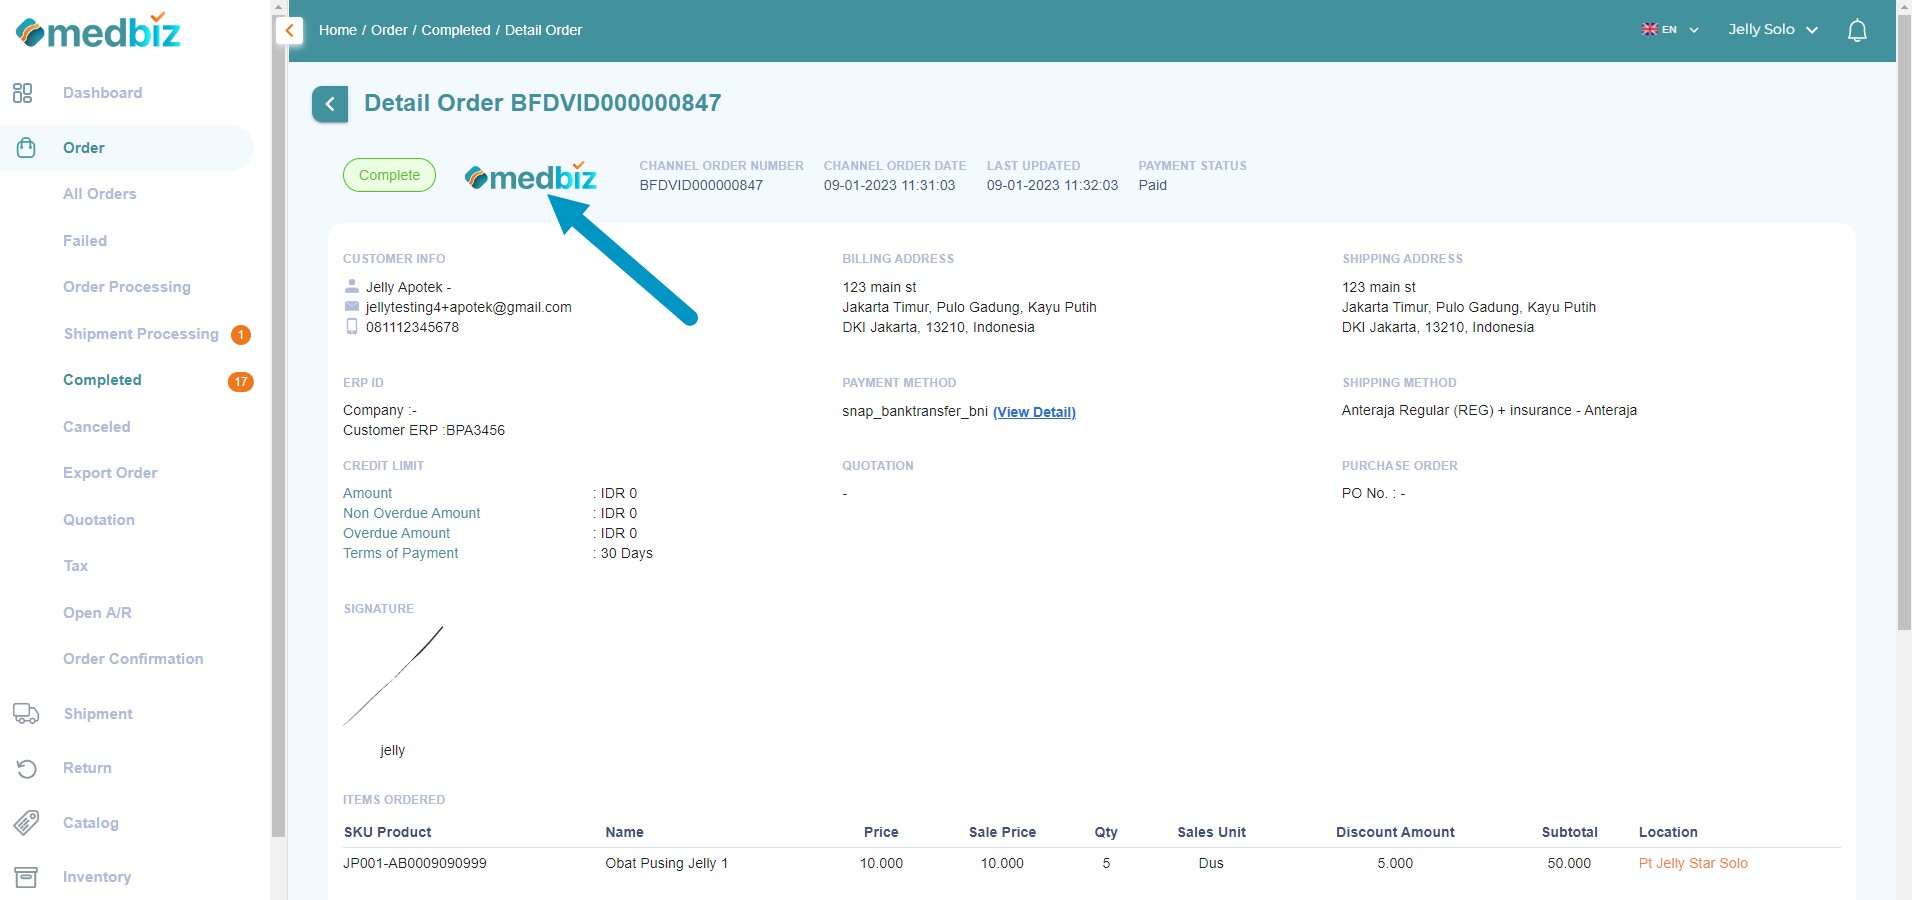1912x900 pixels.
Task: Click the View Detail payment link
Action: coord(1034,412)
